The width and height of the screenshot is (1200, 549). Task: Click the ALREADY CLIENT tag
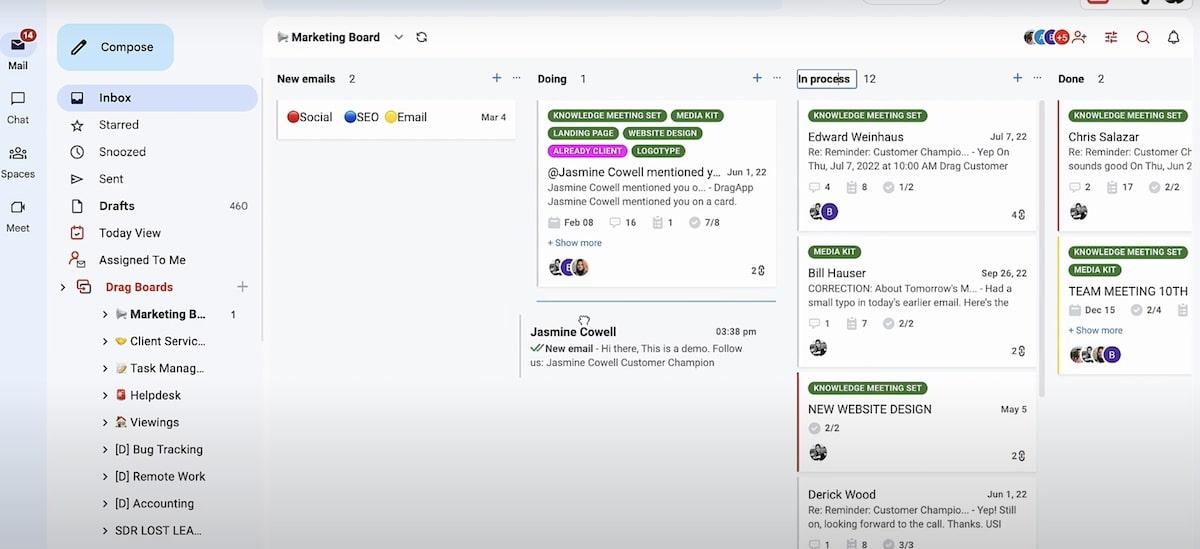(588, 151)
